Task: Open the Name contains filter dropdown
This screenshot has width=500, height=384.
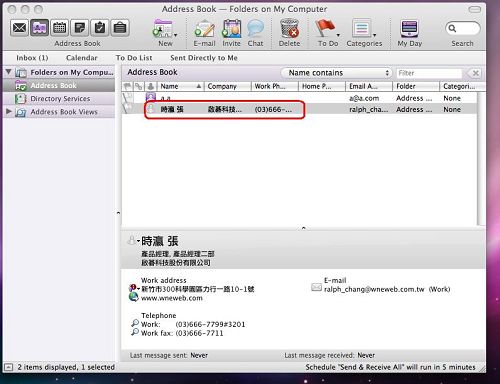Action: pyautogui.click(x=336, y=73)
